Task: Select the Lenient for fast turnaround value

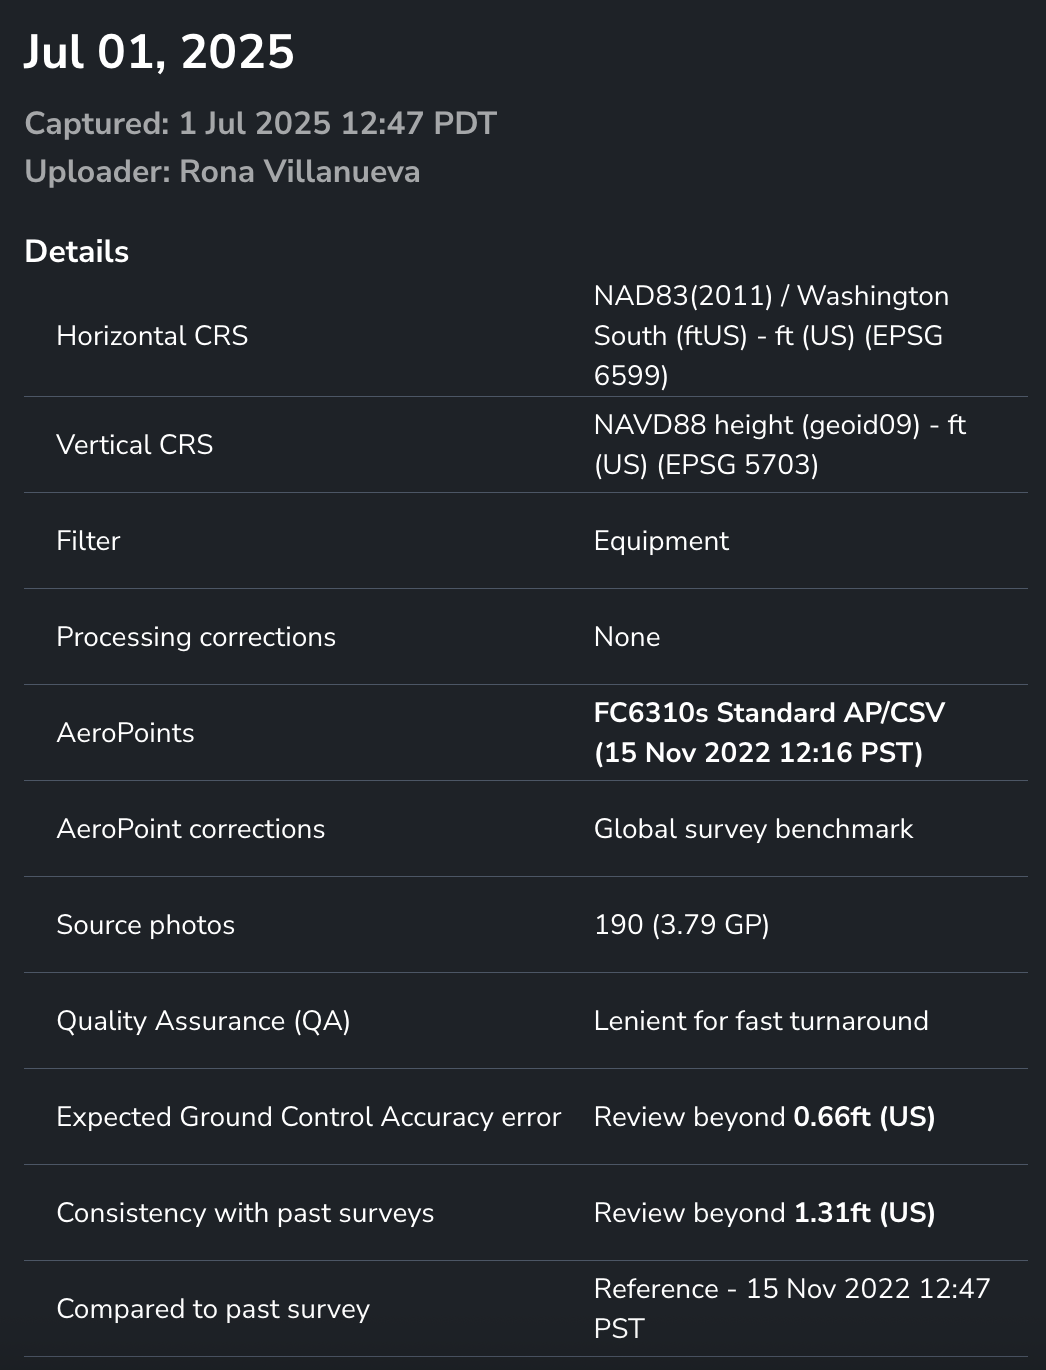Action: 761,1020
